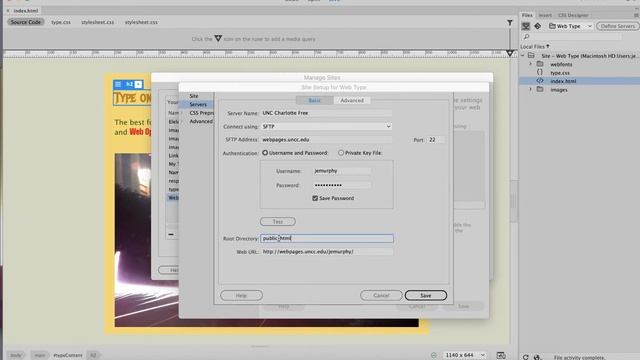Click the media query triangle icon in hint text

coord(218,38)
